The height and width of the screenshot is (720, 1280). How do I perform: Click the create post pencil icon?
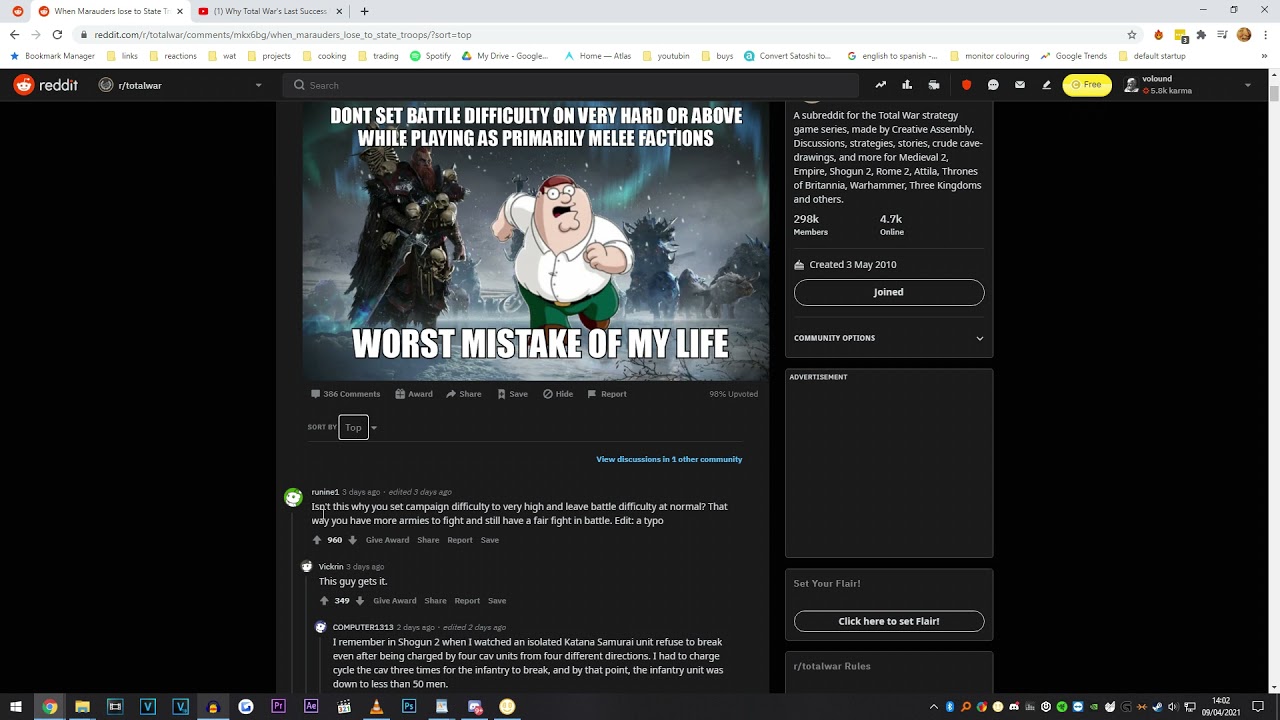click(x=1046, y=85)
